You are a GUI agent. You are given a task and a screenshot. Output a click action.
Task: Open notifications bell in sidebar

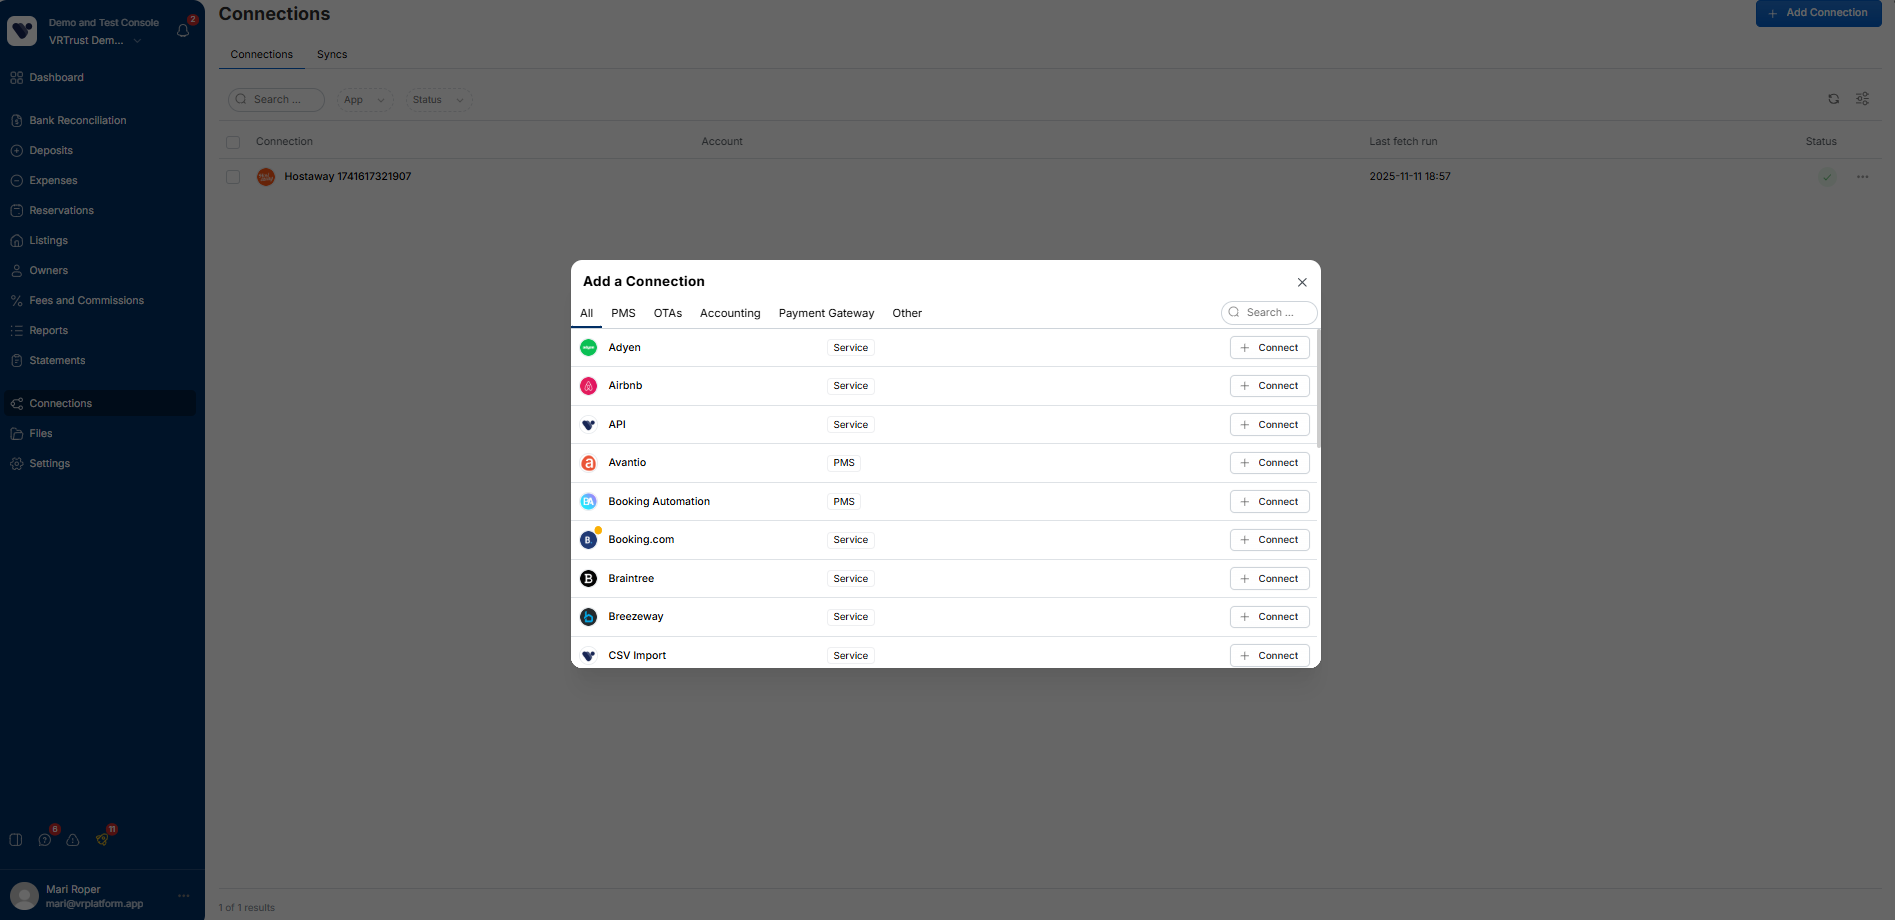183,31
